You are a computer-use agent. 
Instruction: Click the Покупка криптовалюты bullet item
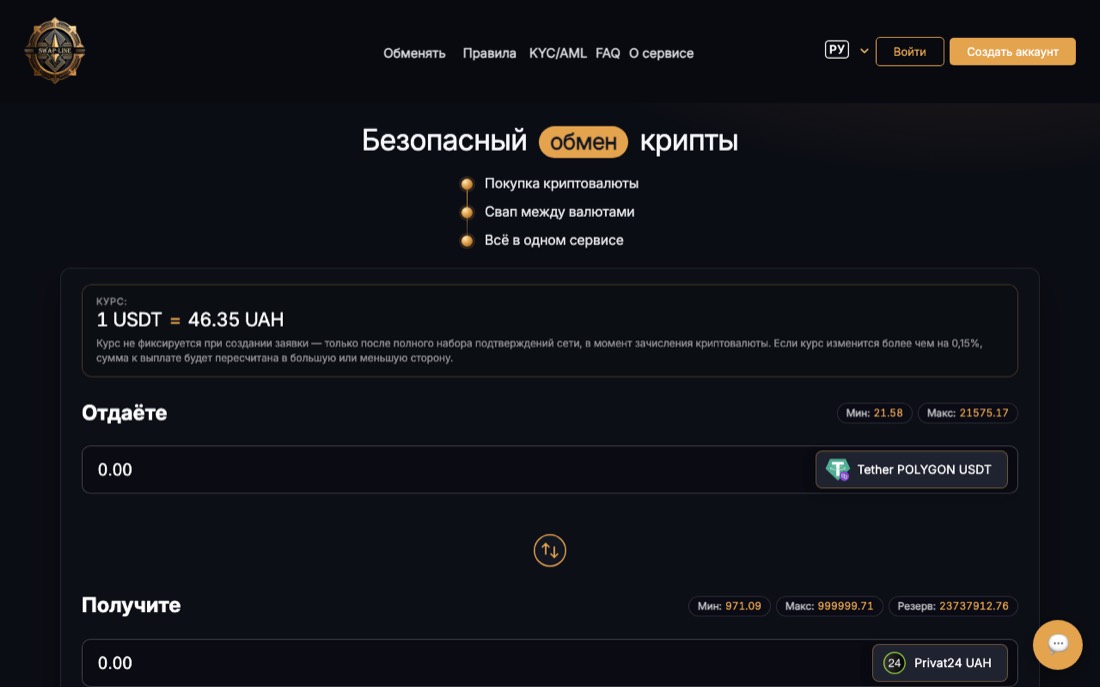pyautogui.click(x=561, y=184)
